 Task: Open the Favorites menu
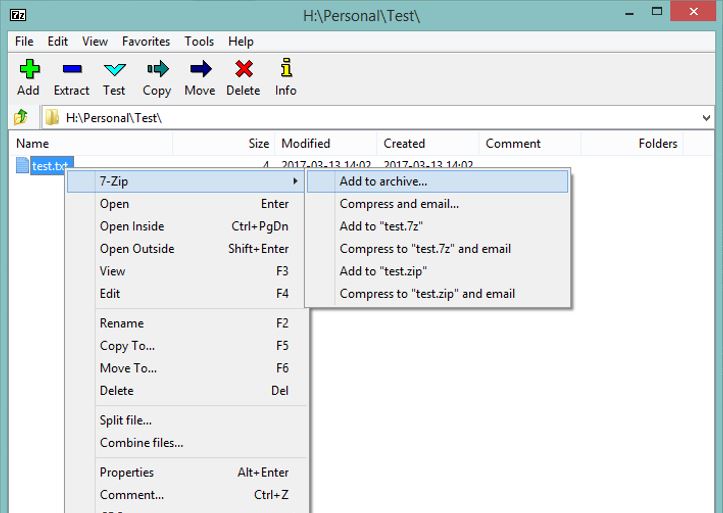[x=146, y=41]
